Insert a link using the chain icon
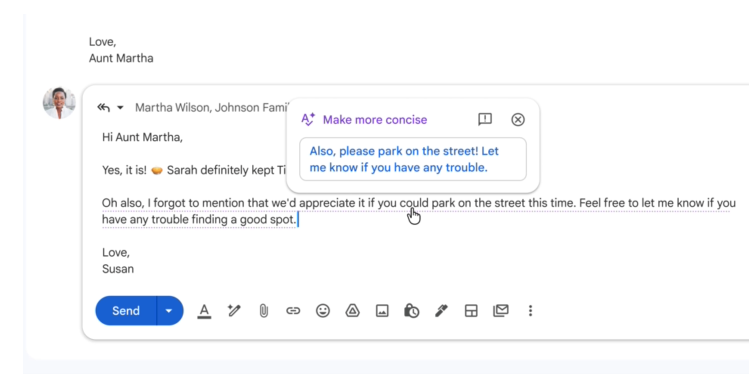Image resolution: width=750 pixels, height=374 pixels. [293, 311]
